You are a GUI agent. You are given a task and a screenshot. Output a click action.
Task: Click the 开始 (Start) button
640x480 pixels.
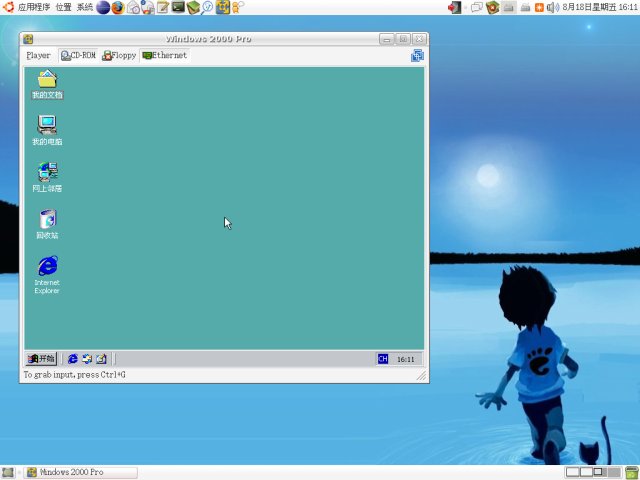coord(41,359)
